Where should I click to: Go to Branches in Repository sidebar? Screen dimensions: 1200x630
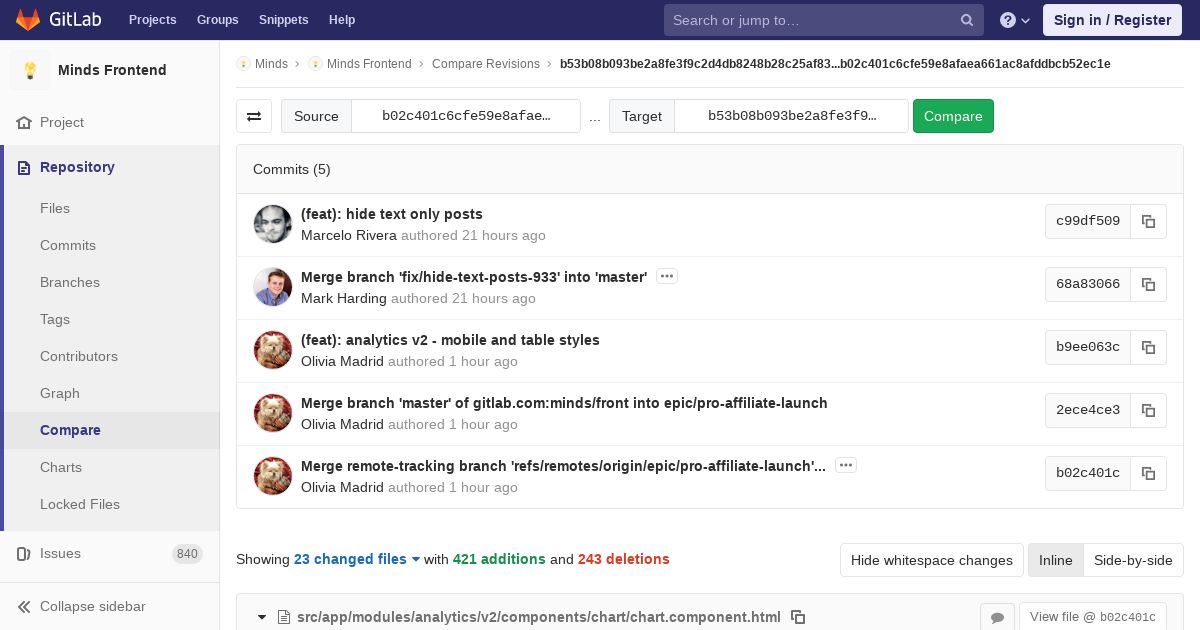pyautogui.click(x=70, y=282)
